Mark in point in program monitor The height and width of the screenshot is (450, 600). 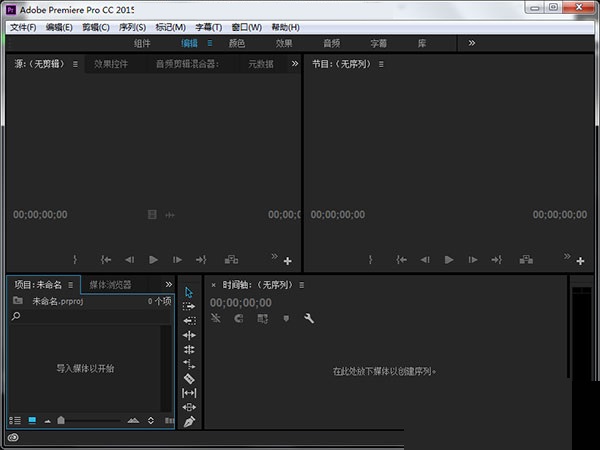click(370, 260)
